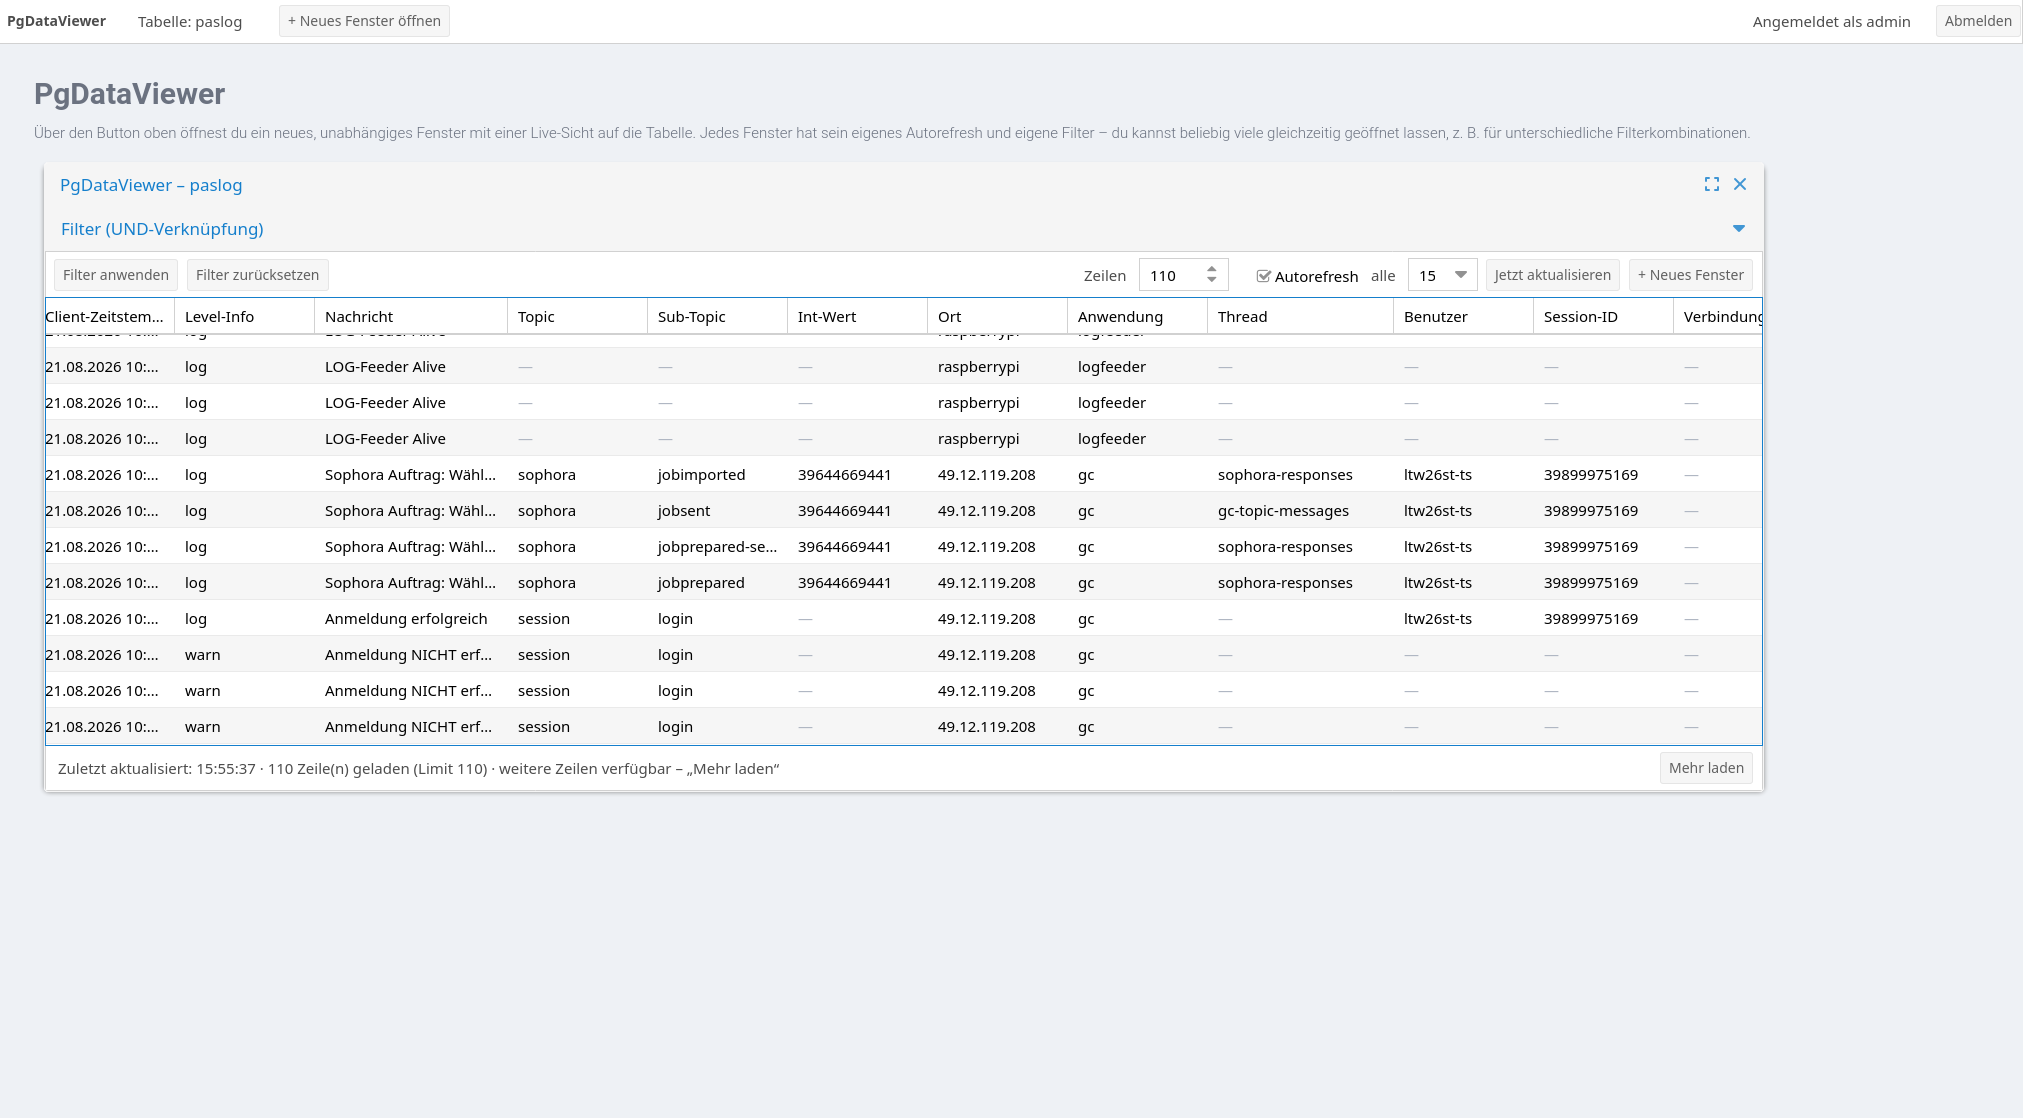Sort by Client-Zeitstempel column header
Viewport: 2023px width, 1118px height.
click(110, 316)
